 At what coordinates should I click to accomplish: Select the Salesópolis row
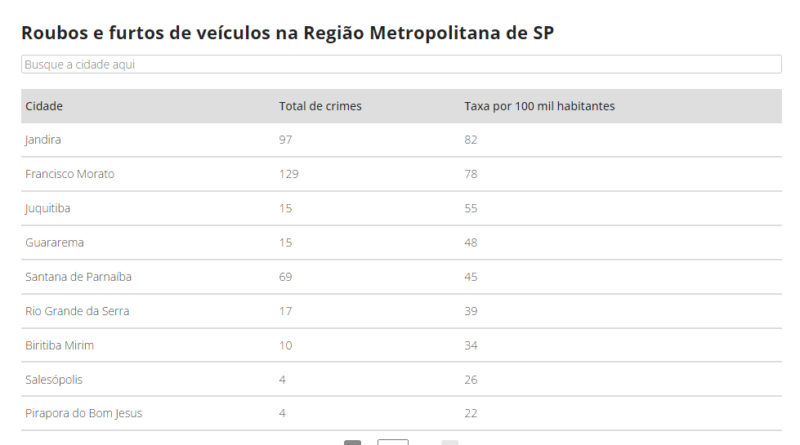click(x=401, y=379)
